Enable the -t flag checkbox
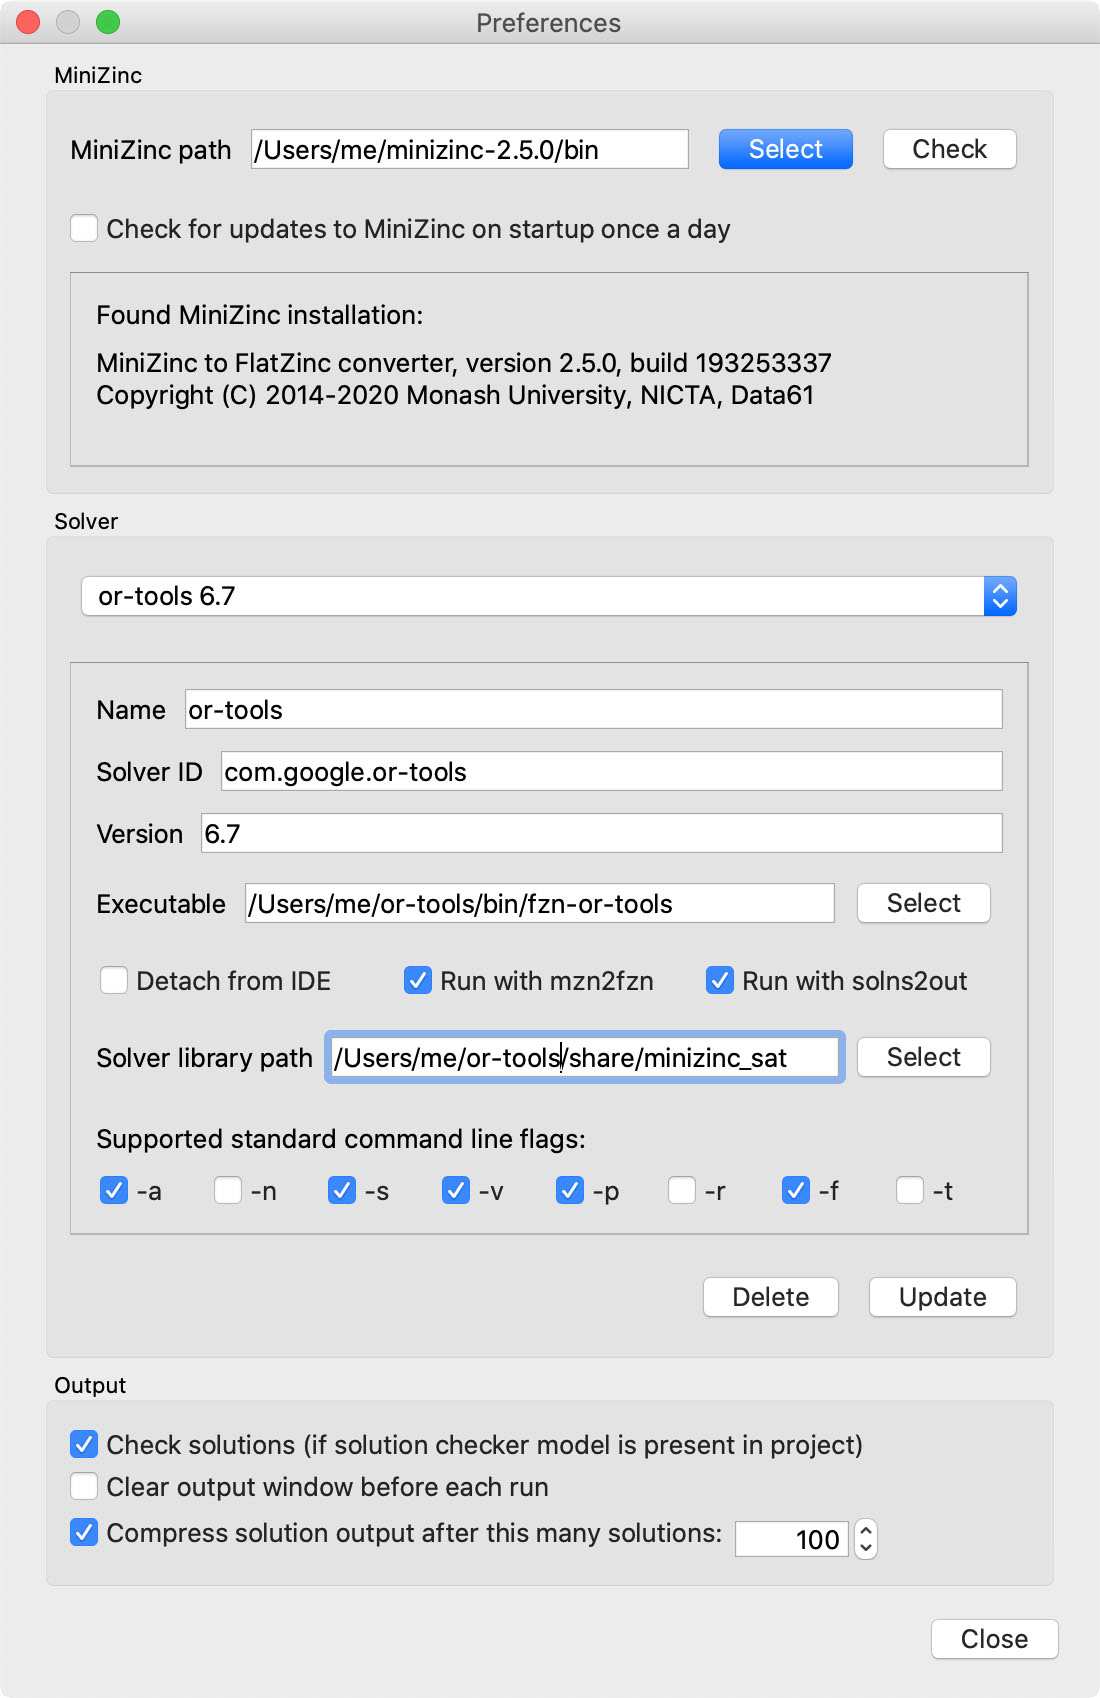Screen dimensions: 1100x1698 tap(910, 1190)
